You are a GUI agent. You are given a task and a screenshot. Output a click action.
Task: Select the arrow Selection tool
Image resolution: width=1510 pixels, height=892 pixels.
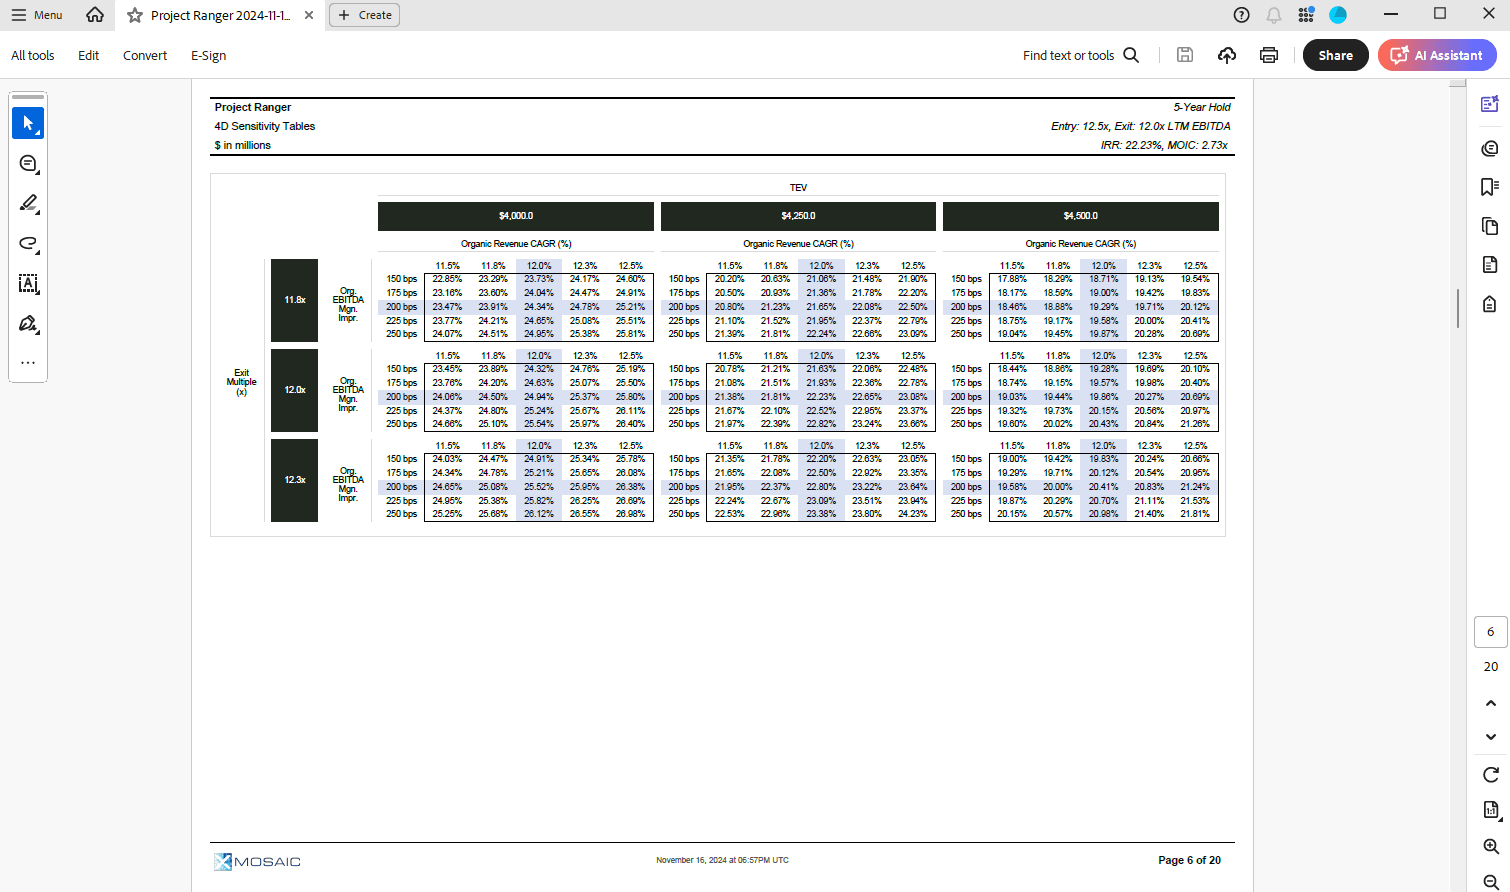tap(28, 123)
